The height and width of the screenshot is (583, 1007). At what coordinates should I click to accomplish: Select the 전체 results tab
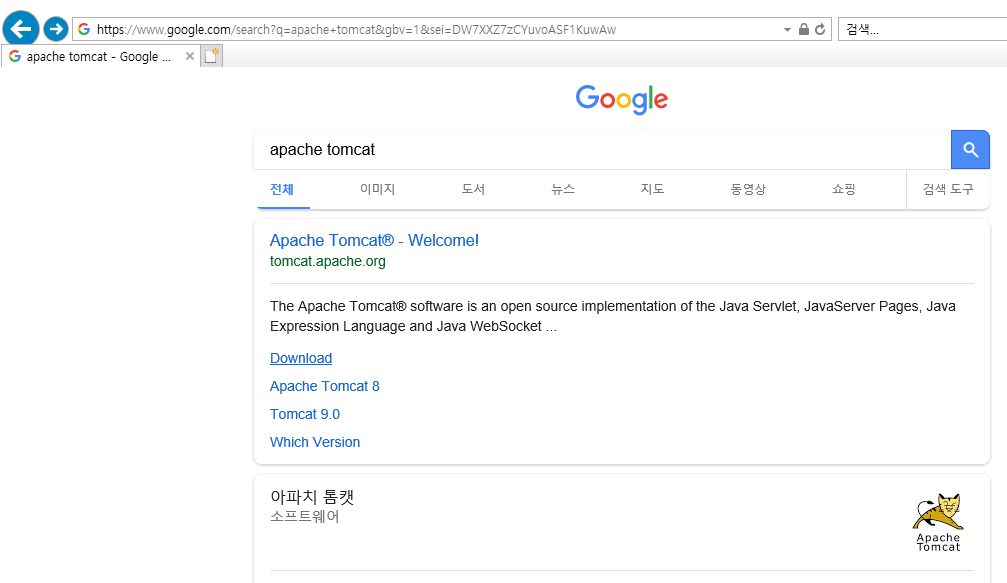(282, 189)
